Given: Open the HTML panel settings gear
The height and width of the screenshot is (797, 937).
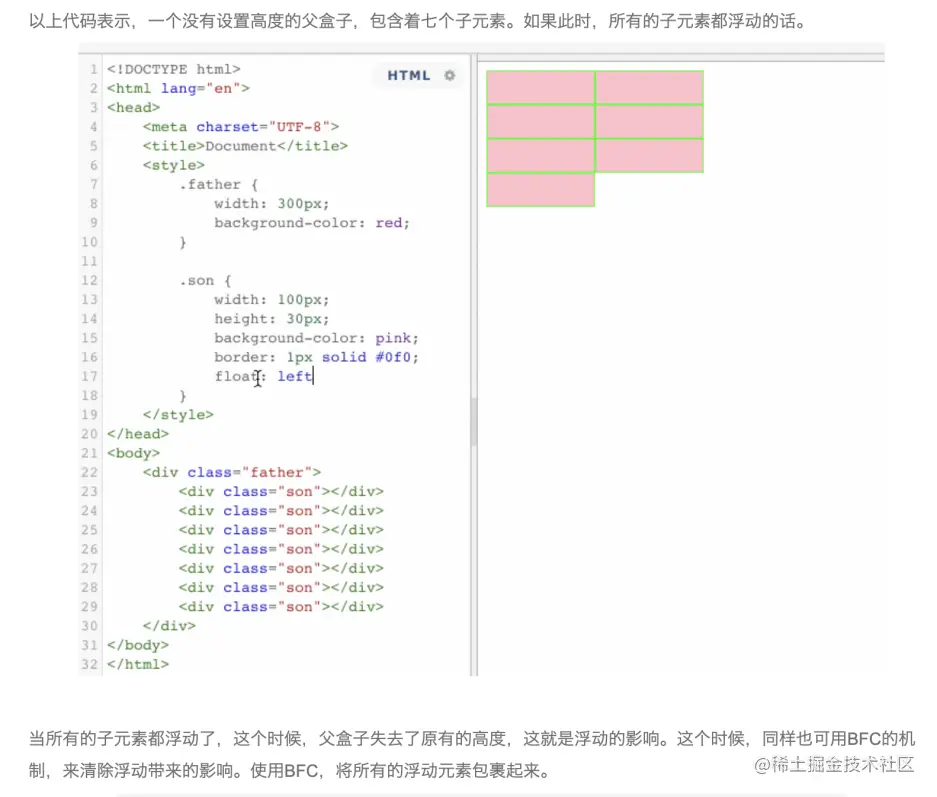Looking at the screenshot, I should pos(449,75).
